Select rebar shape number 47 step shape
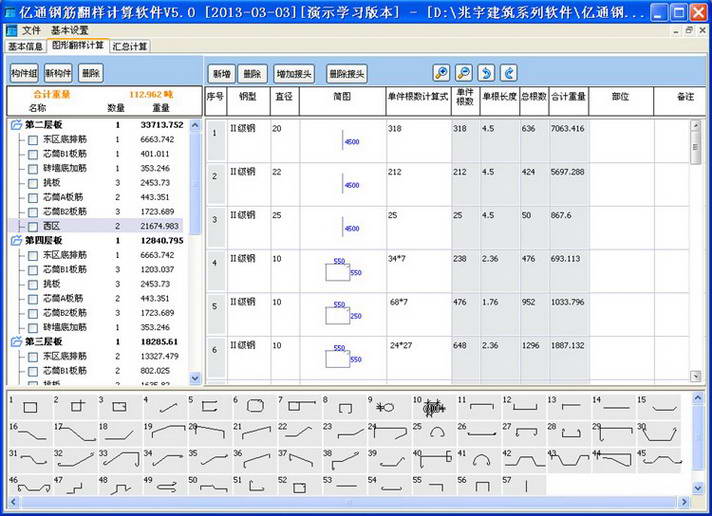 75,486
